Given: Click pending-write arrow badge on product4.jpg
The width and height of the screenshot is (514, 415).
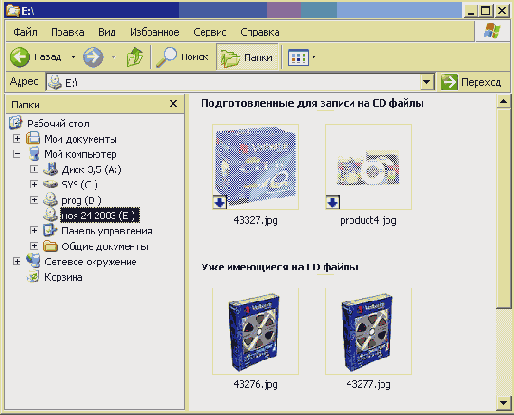Looking at the screenshot, I should click(x=333, y=202).
